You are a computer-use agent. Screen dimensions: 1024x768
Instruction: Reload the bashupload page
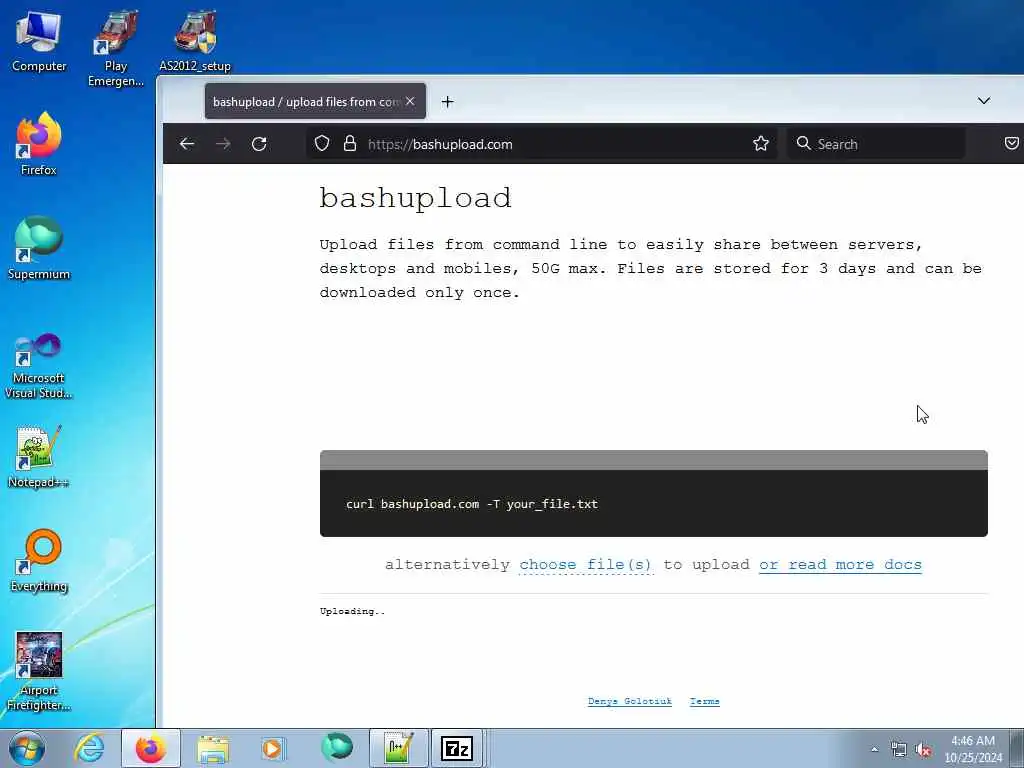[259, 144]
